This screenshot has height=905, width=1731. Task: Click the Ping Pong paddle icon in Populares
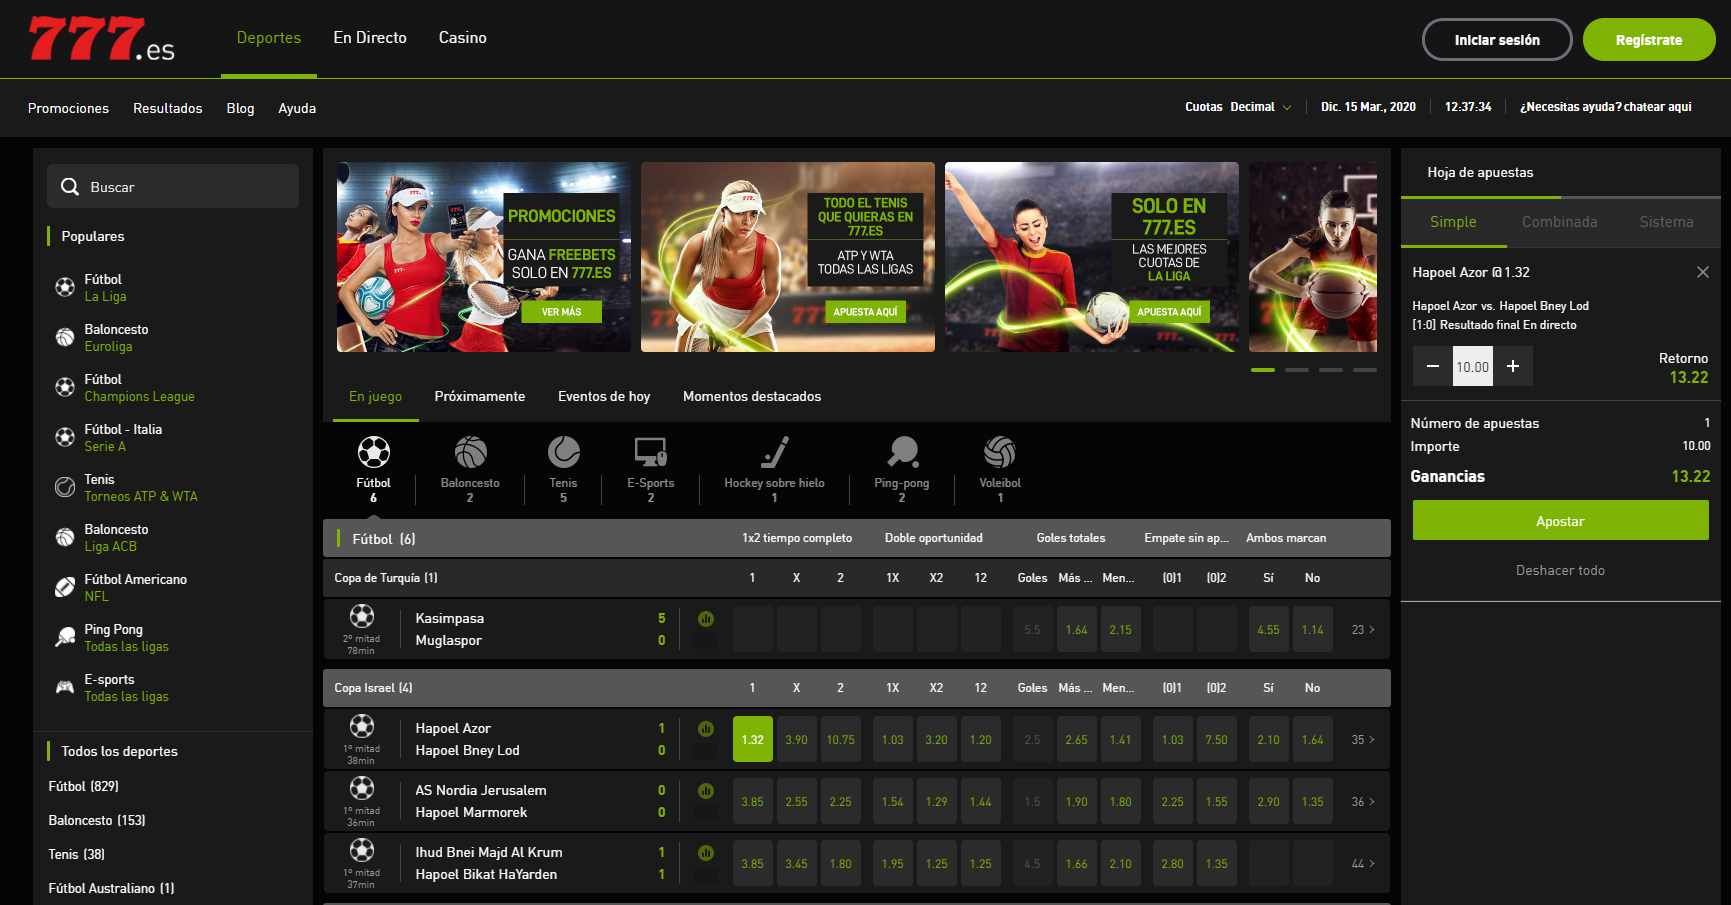[x=65, y=638]
